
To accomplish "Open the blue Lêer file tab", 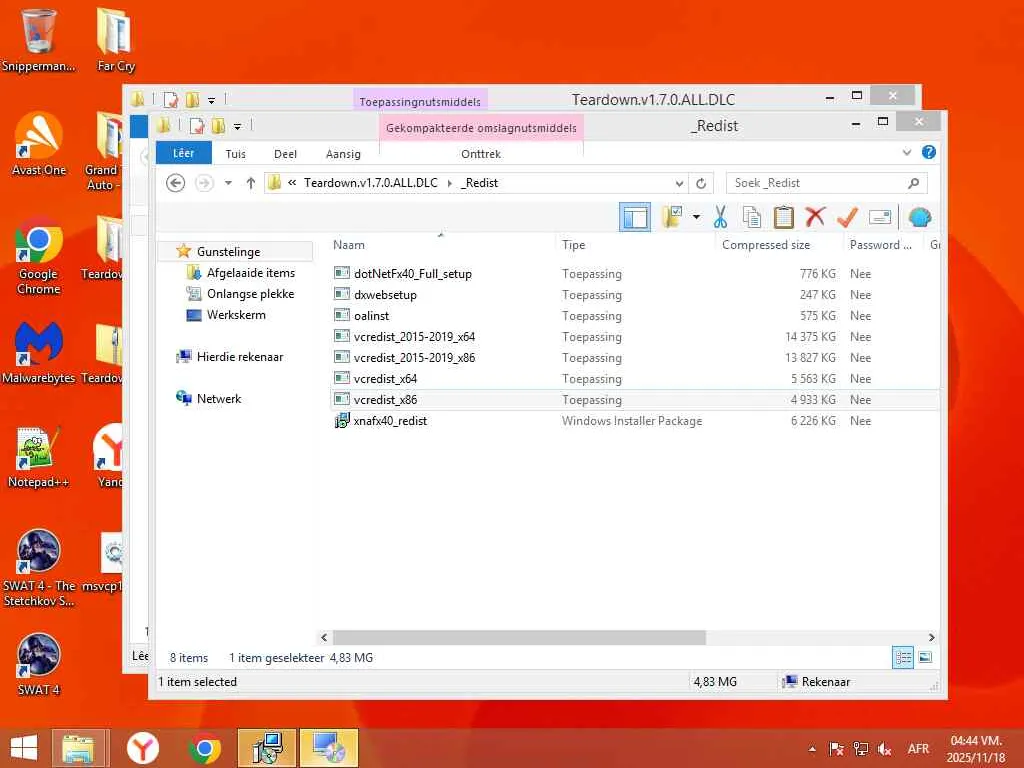I will (x=184, y=153).
